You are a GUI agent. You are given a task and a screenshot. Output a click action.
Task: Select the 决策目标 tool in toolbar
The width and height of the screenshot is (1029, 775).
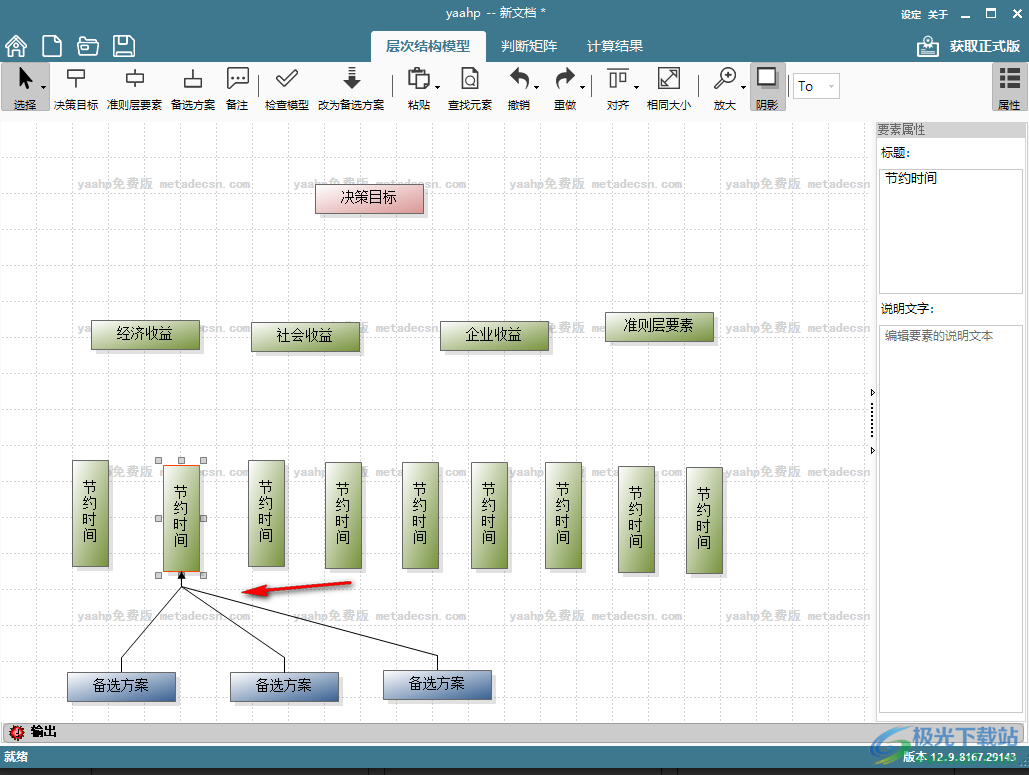tap(76, 87)
